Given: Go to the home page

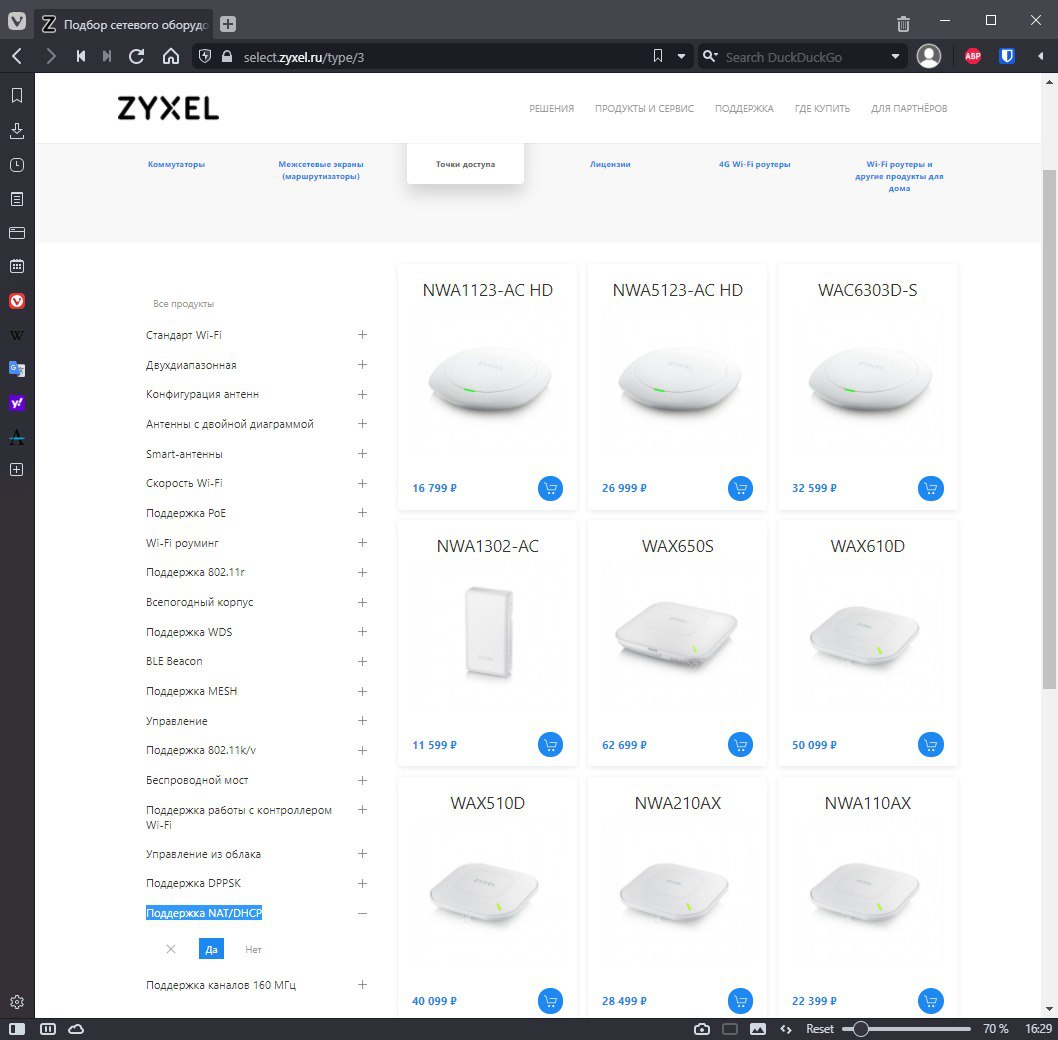Looking at the screenshot, I should (x=171, y=57).
